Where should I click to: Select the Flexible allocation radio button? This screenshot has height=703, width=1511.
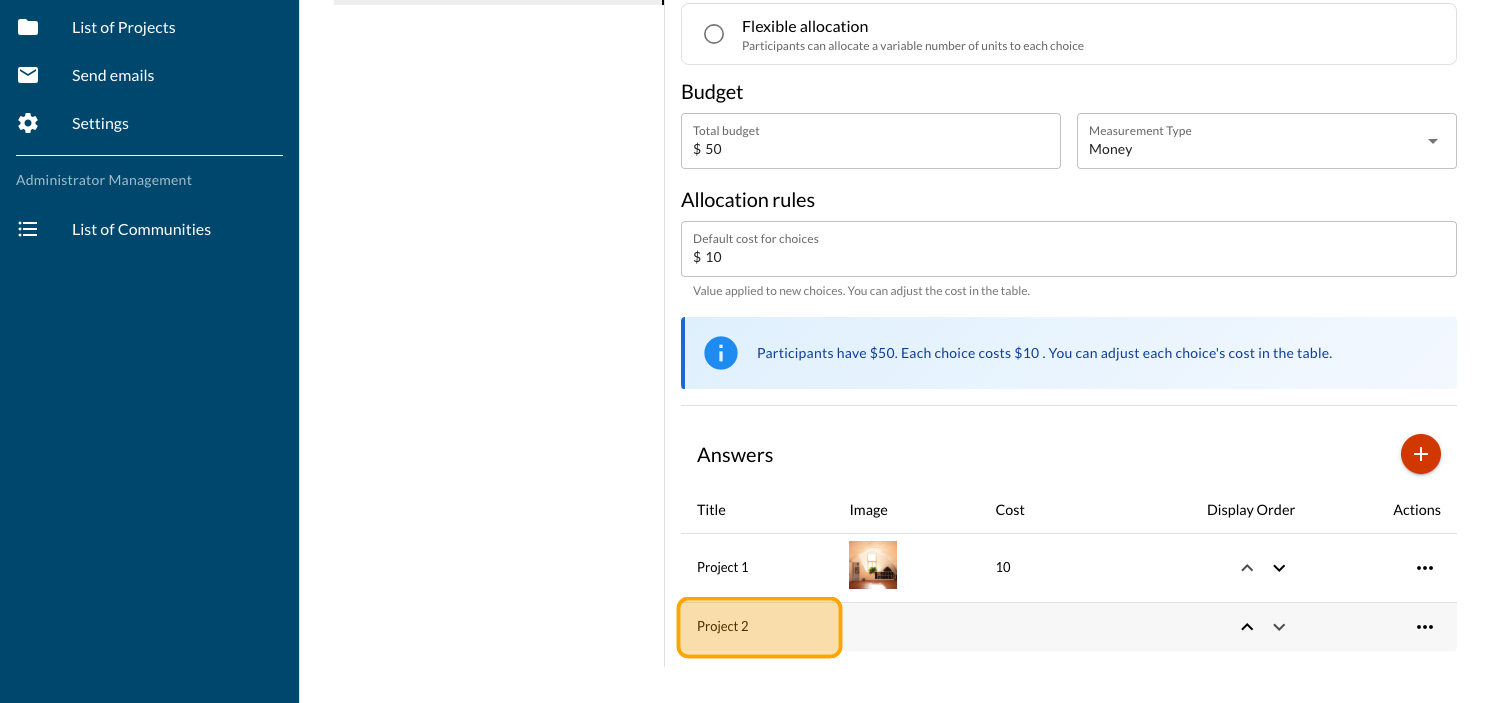click(714, 34)
